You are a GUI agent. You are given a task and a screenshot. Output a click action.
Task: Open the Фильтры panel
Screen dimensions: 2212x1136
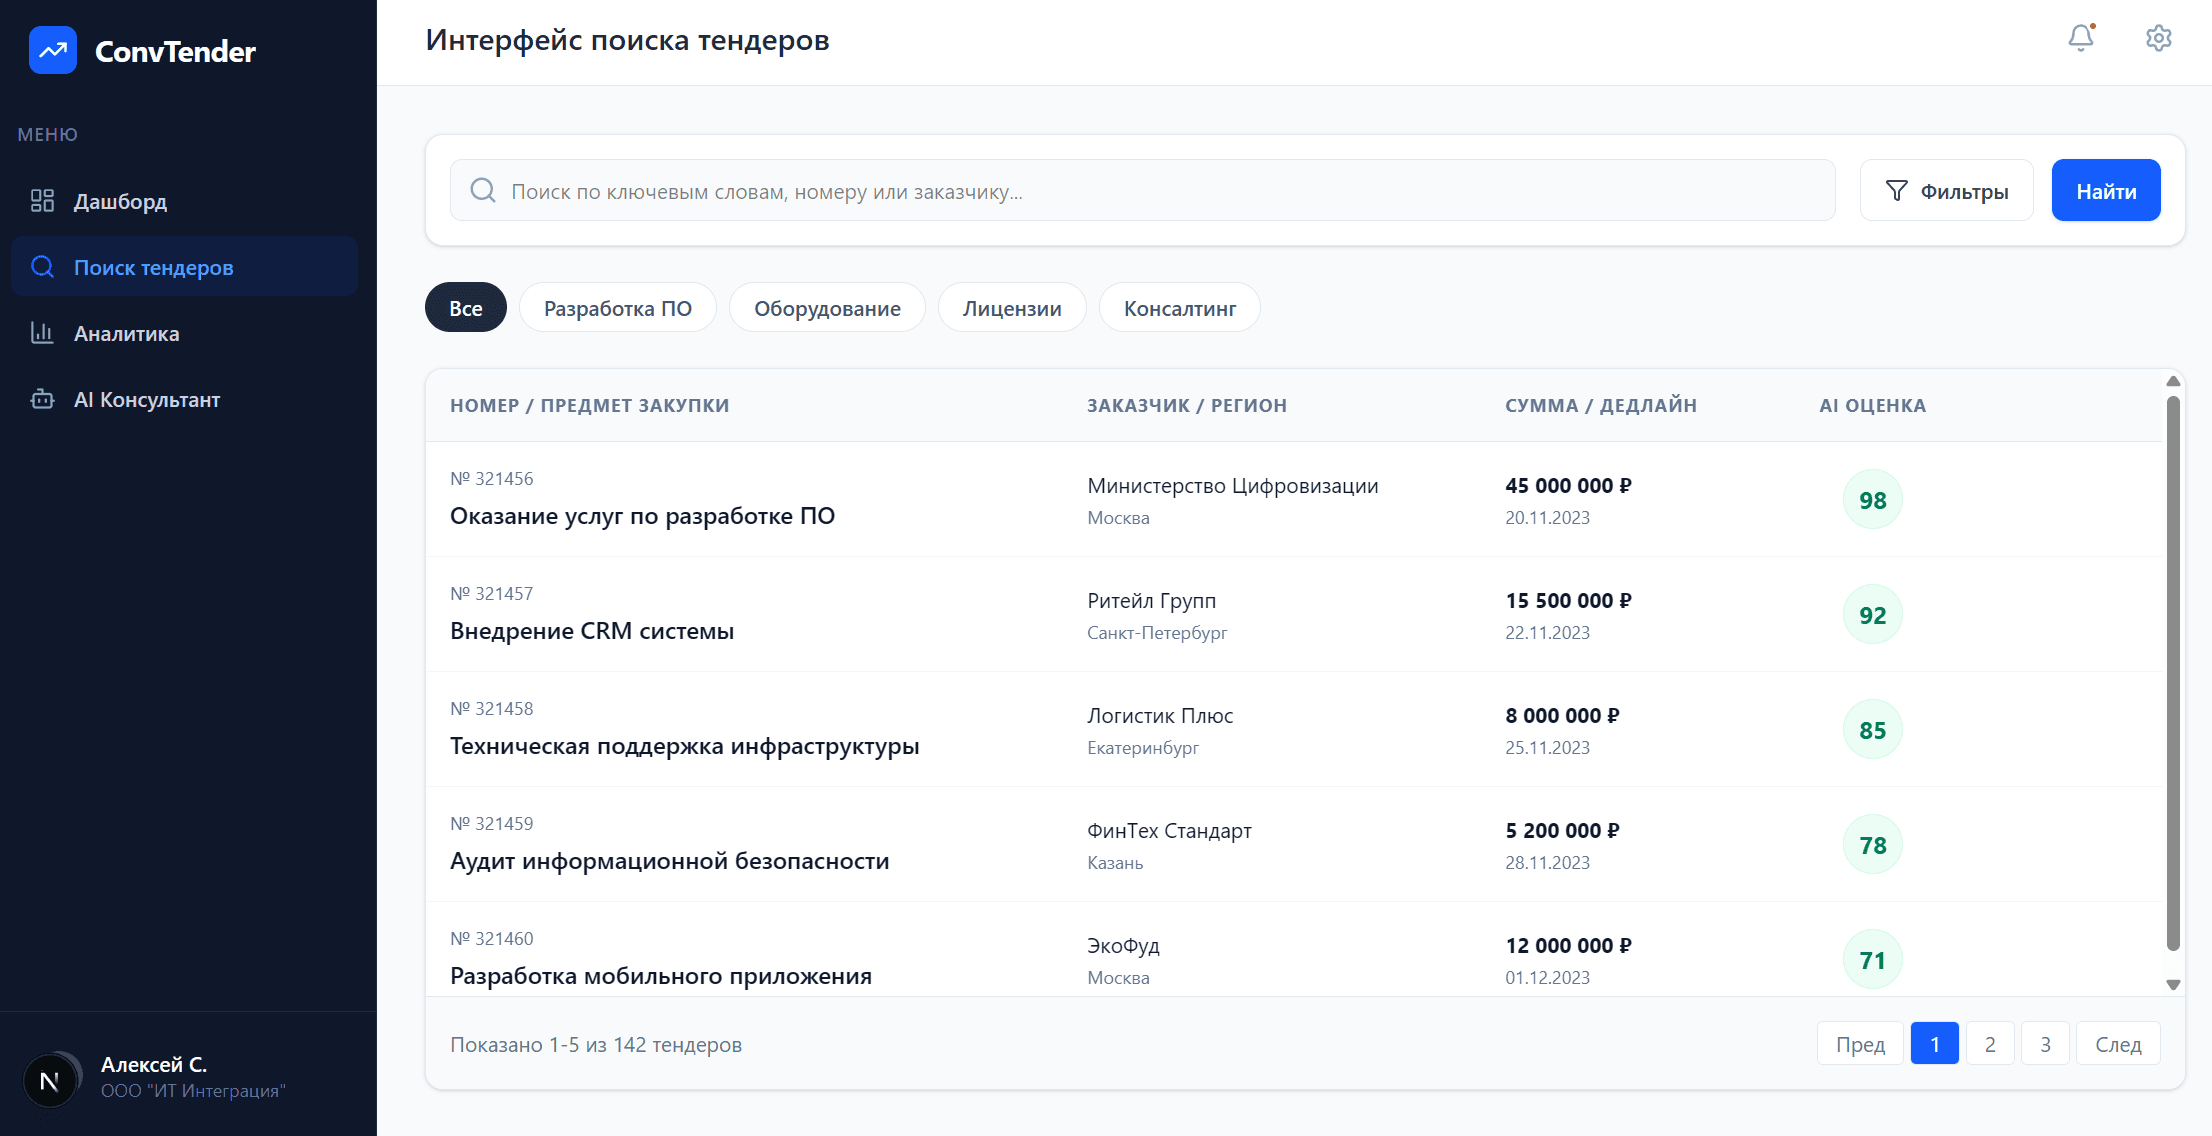pyautogui.click(x=1946, y=190)
